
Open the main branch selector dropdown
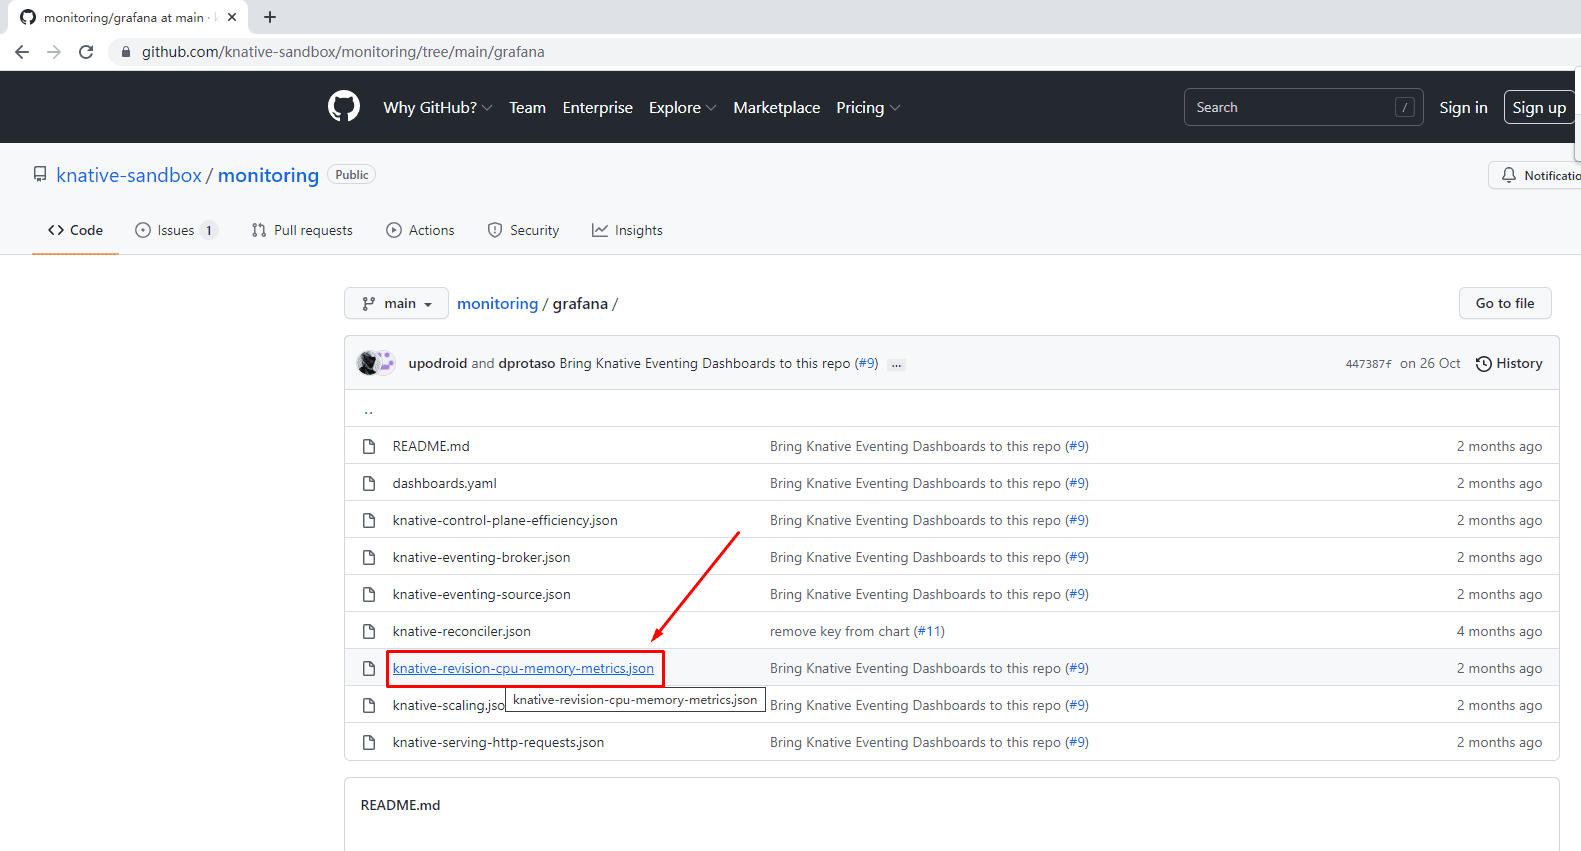(396, 303)
